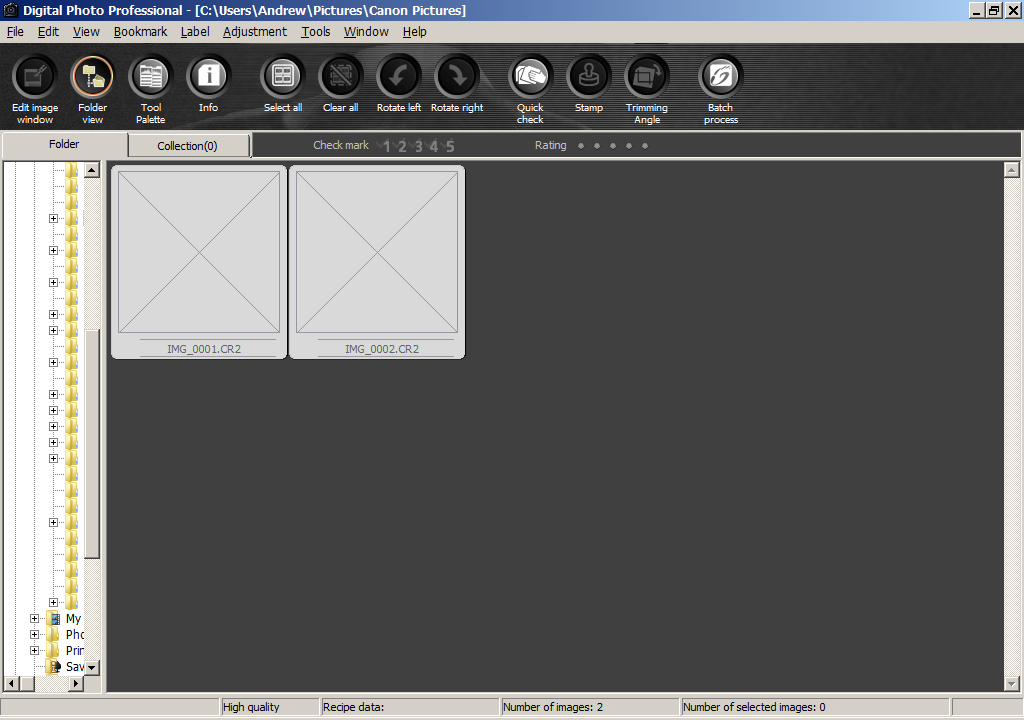Expand the Prin folder tree node
The image size is (1024, 720).
point(34,650)
